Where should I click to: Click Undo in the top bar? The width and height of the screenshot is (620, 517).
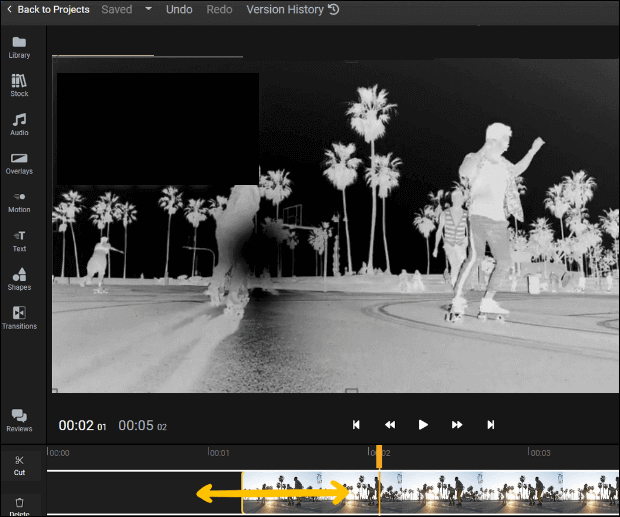coord(179,9)
